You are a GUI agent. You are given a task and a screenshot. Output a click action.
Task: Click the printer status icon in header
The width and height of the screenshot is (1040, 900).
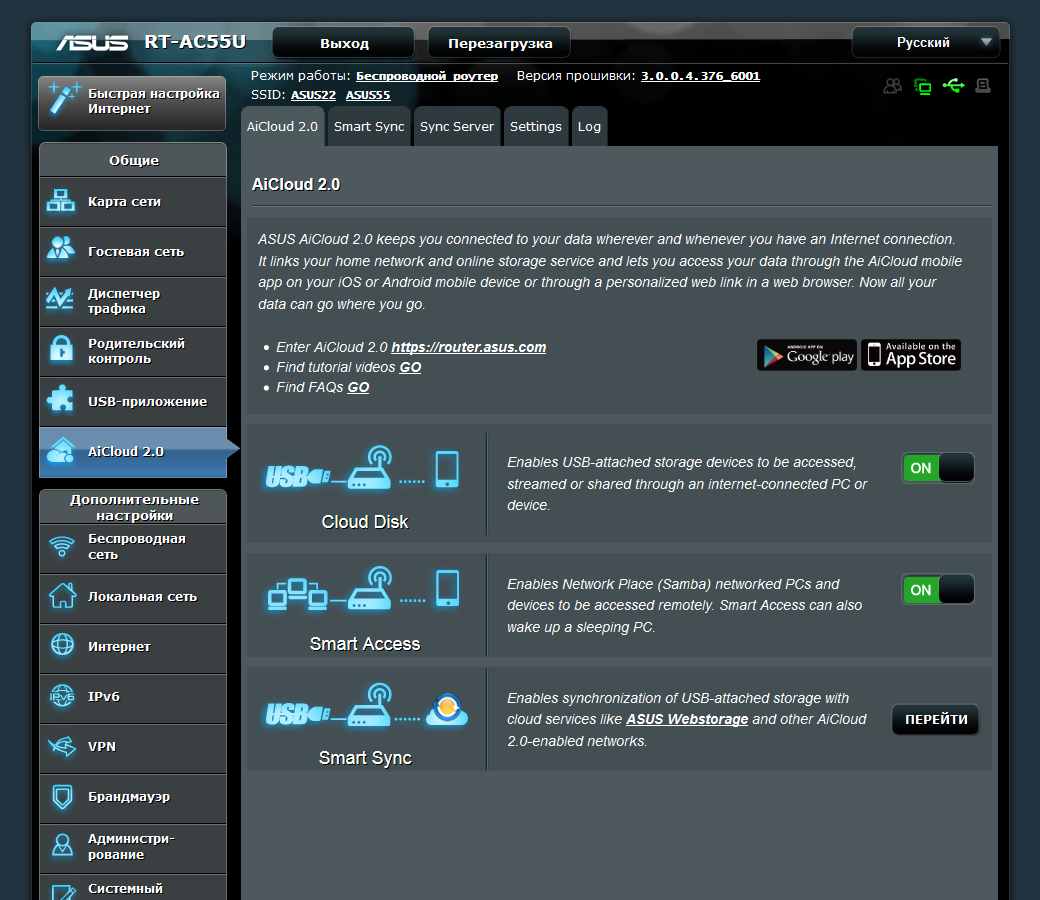[983, 86]
